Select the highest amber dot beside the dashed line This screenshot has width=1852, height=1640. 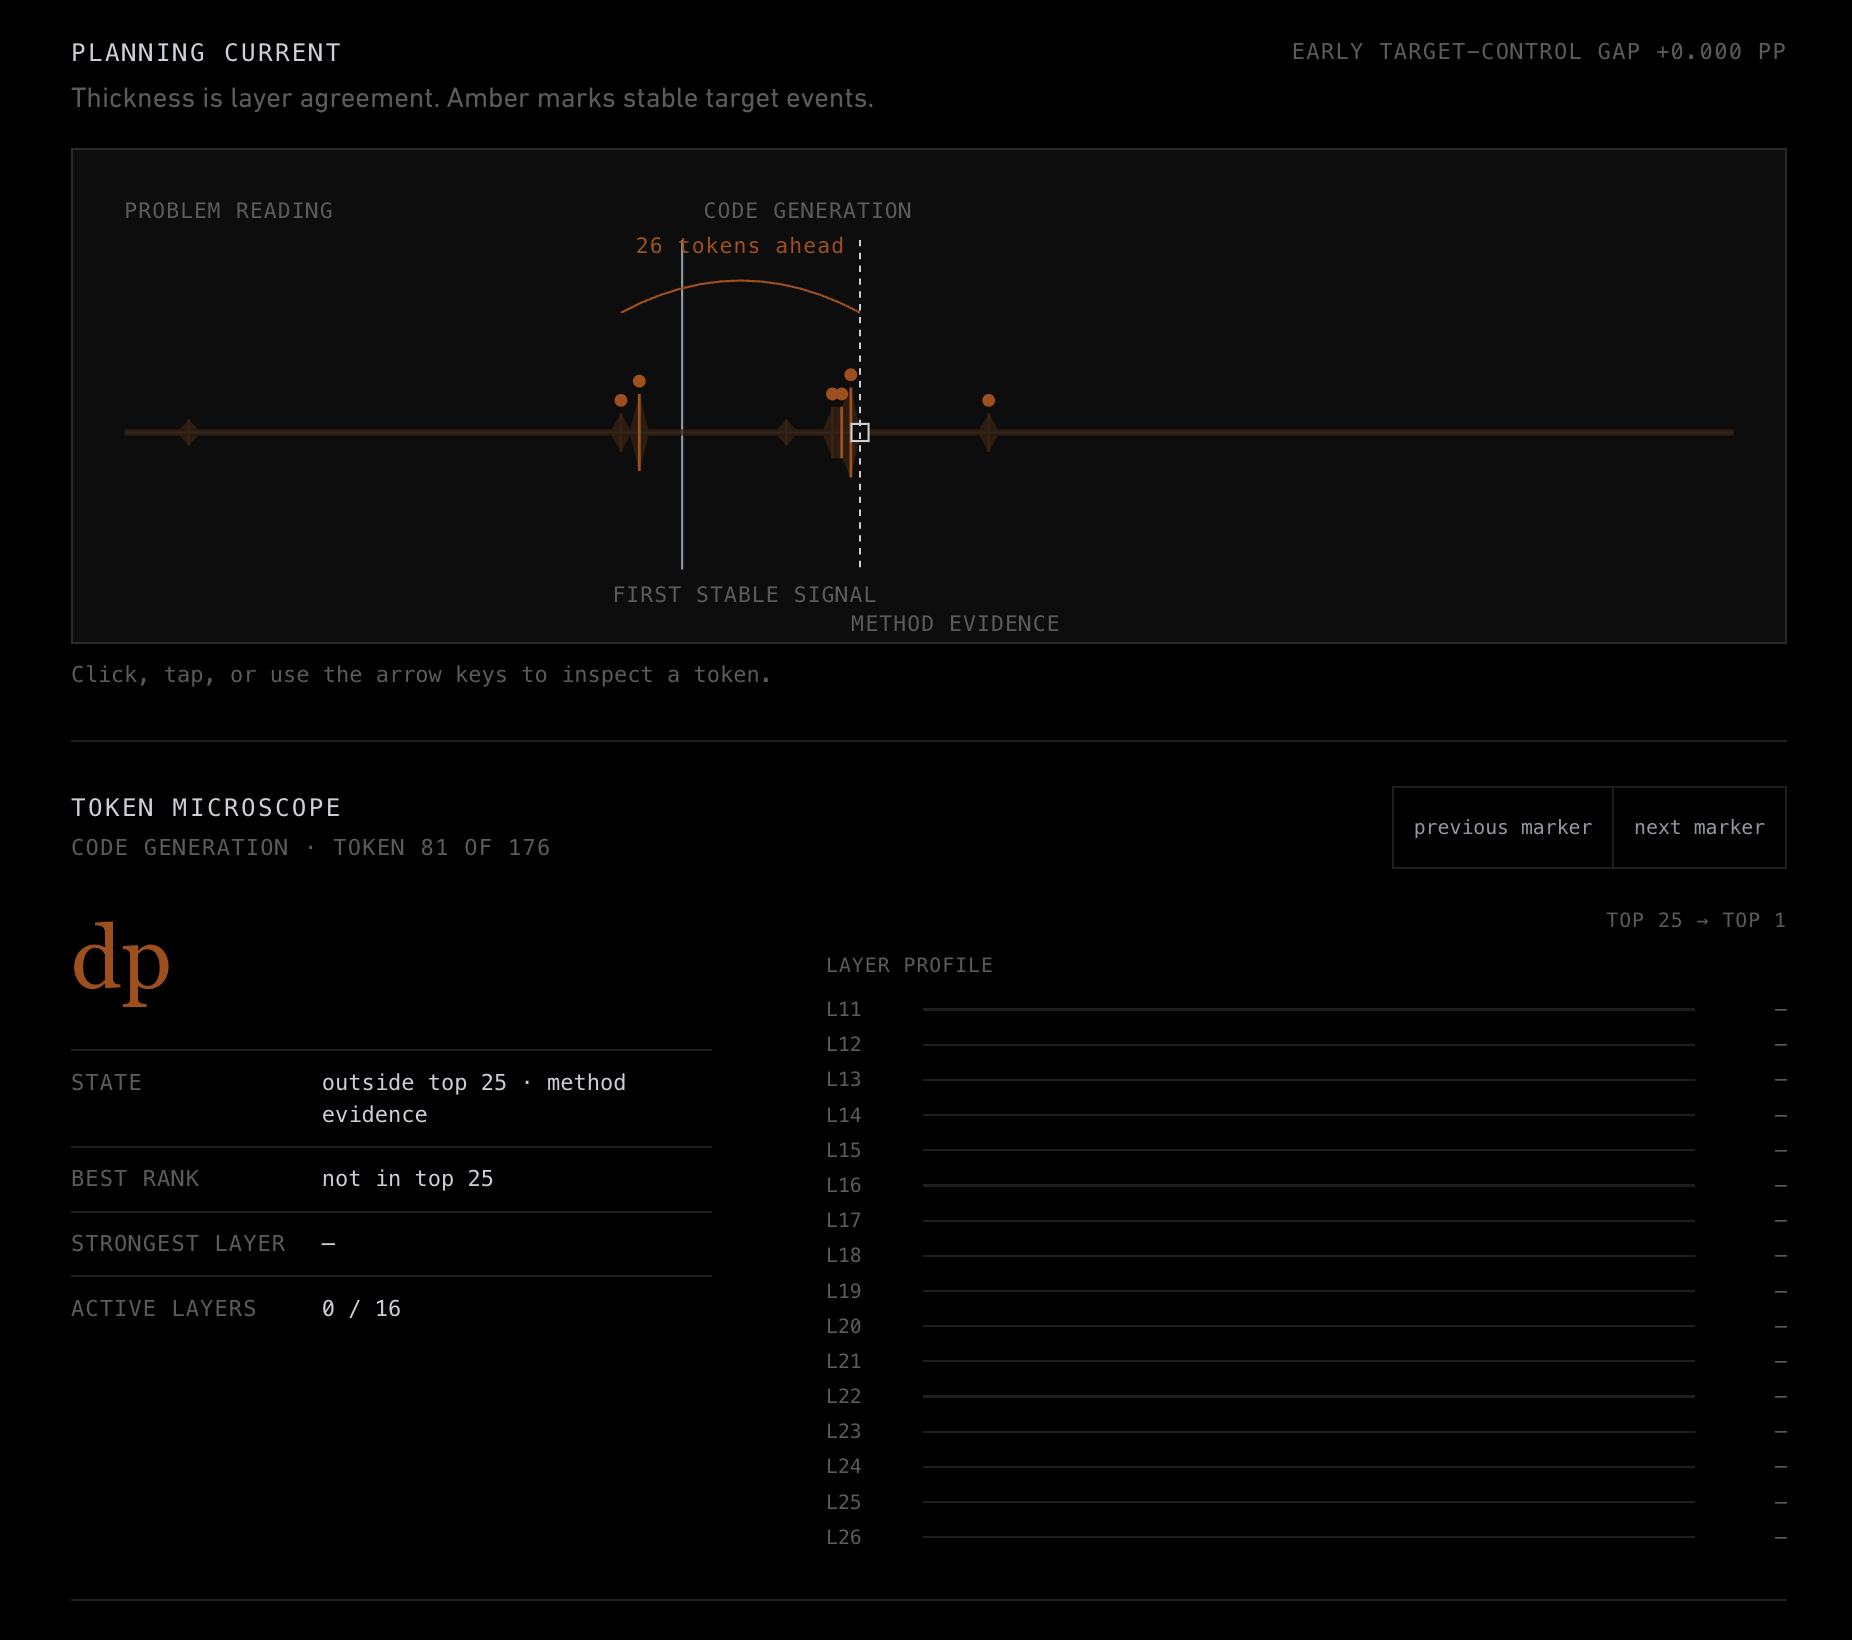850,375
